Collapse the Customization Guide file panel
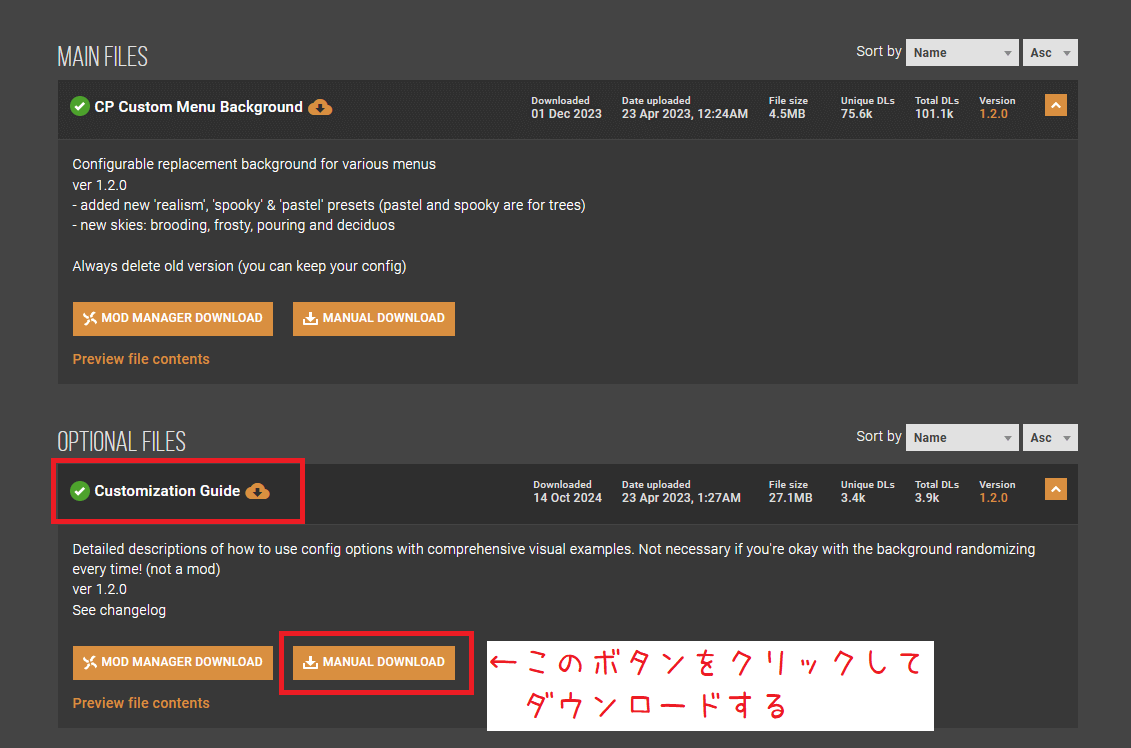Image resolution: width=1131 pixels, height=748 pixels. 1055,489
